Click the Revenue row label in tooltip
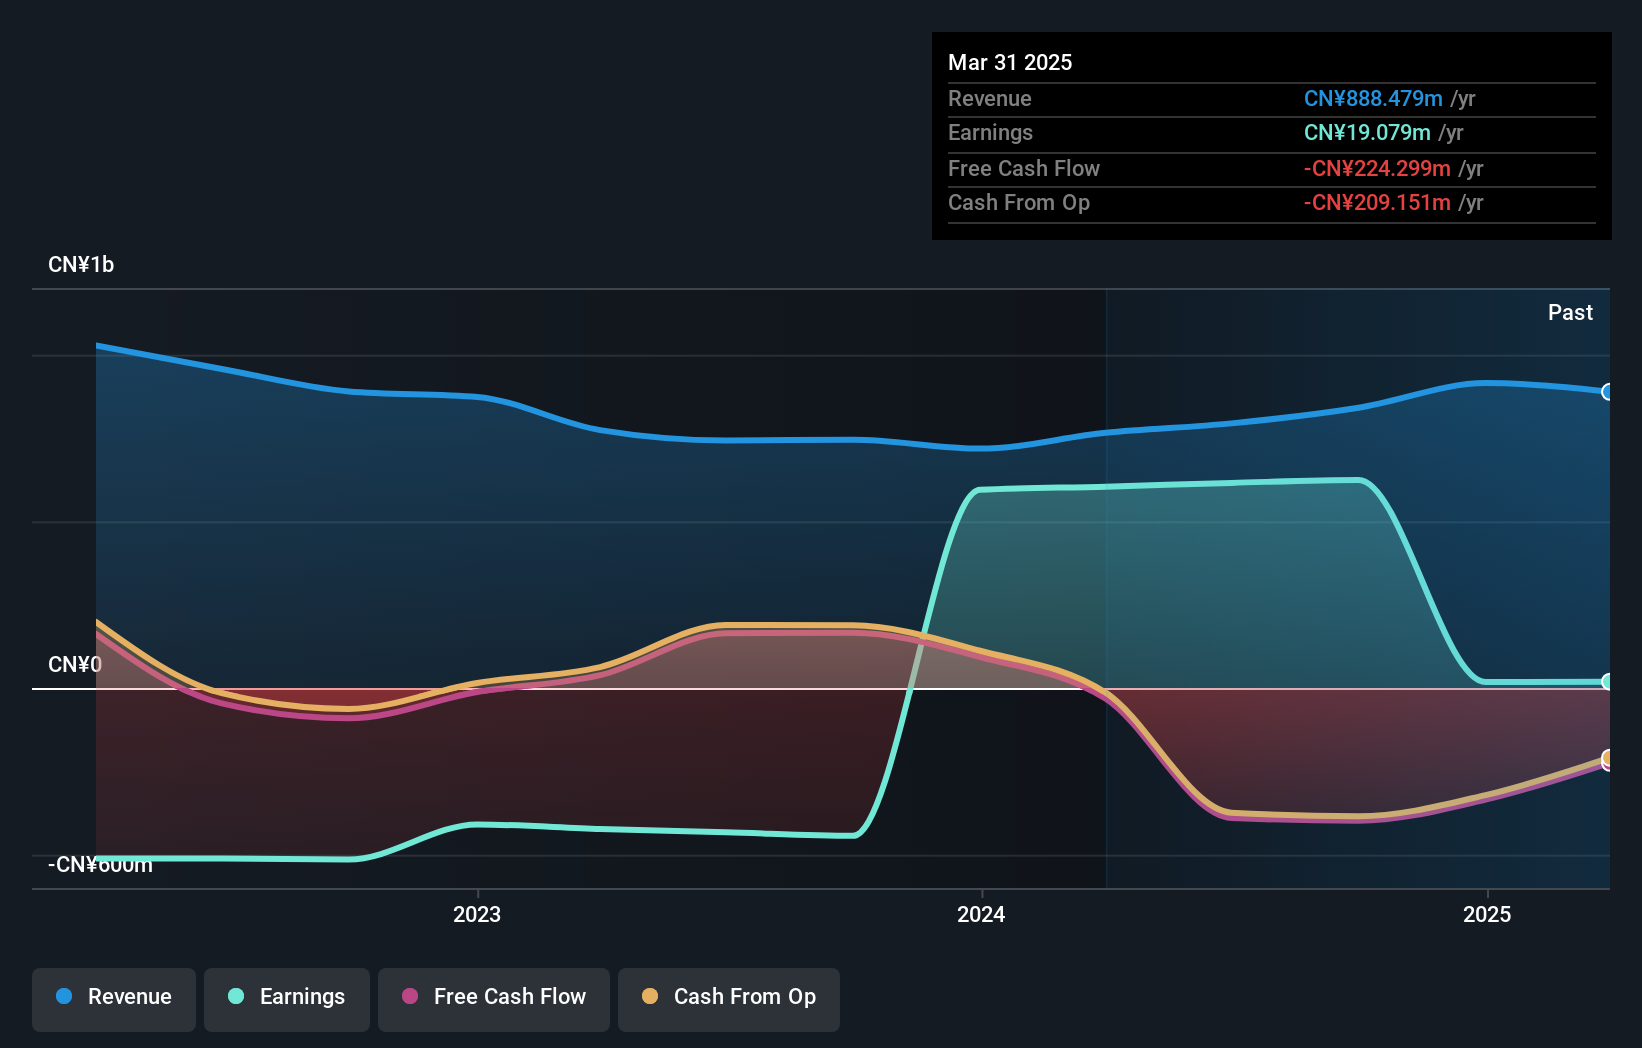Image resolution: width=1642 pixels, height=1048 pixels. point(990,98)
